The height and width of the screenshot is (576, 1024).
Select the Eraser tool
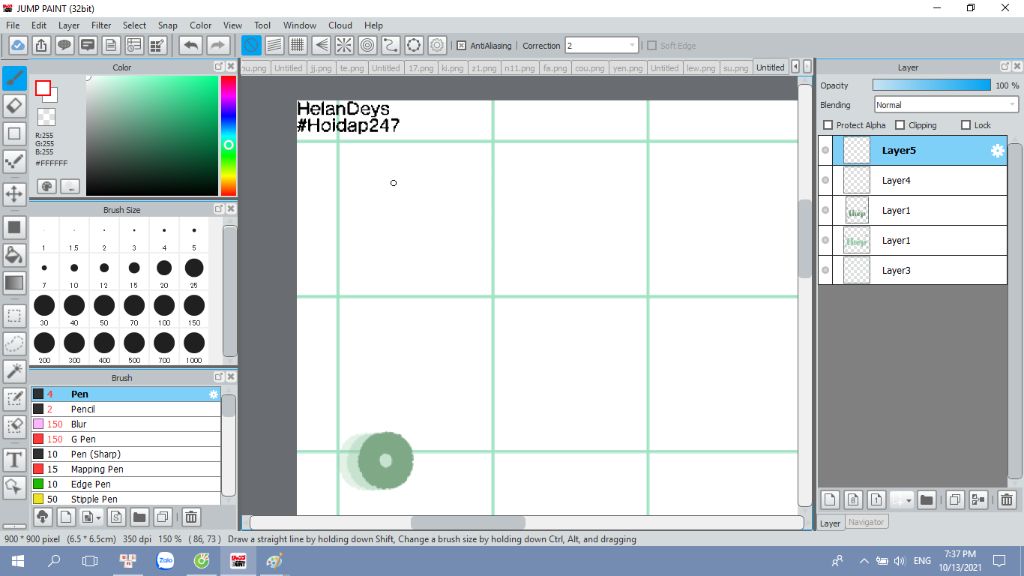[14, 106]
